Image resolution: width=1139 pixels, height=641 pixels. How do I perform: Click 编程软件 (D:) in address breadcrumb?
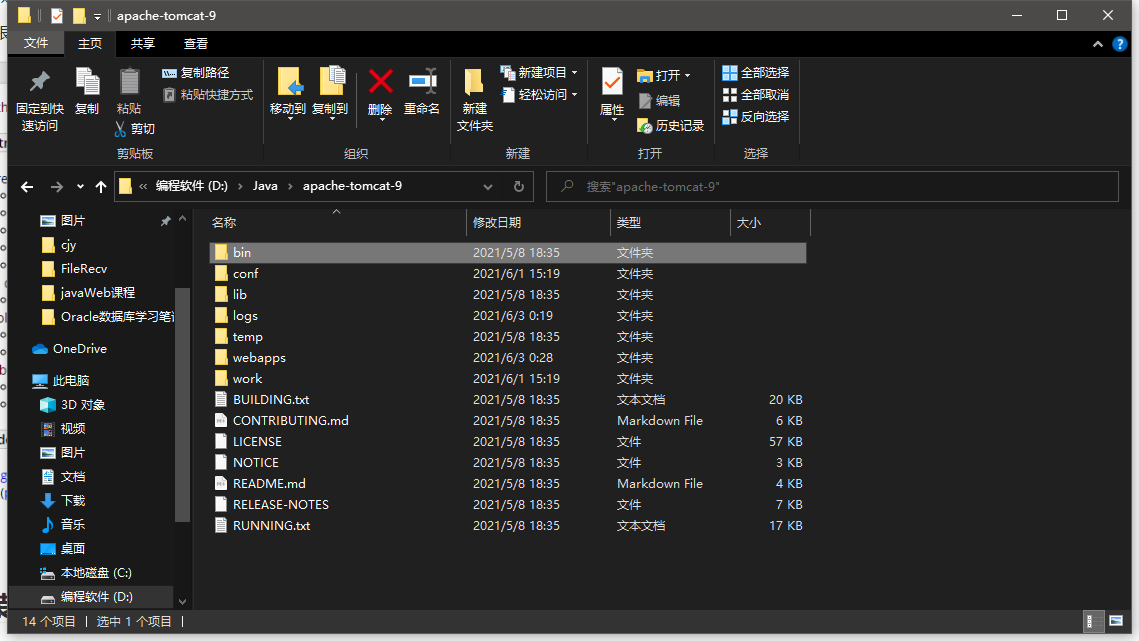click(x=192, y=186)
